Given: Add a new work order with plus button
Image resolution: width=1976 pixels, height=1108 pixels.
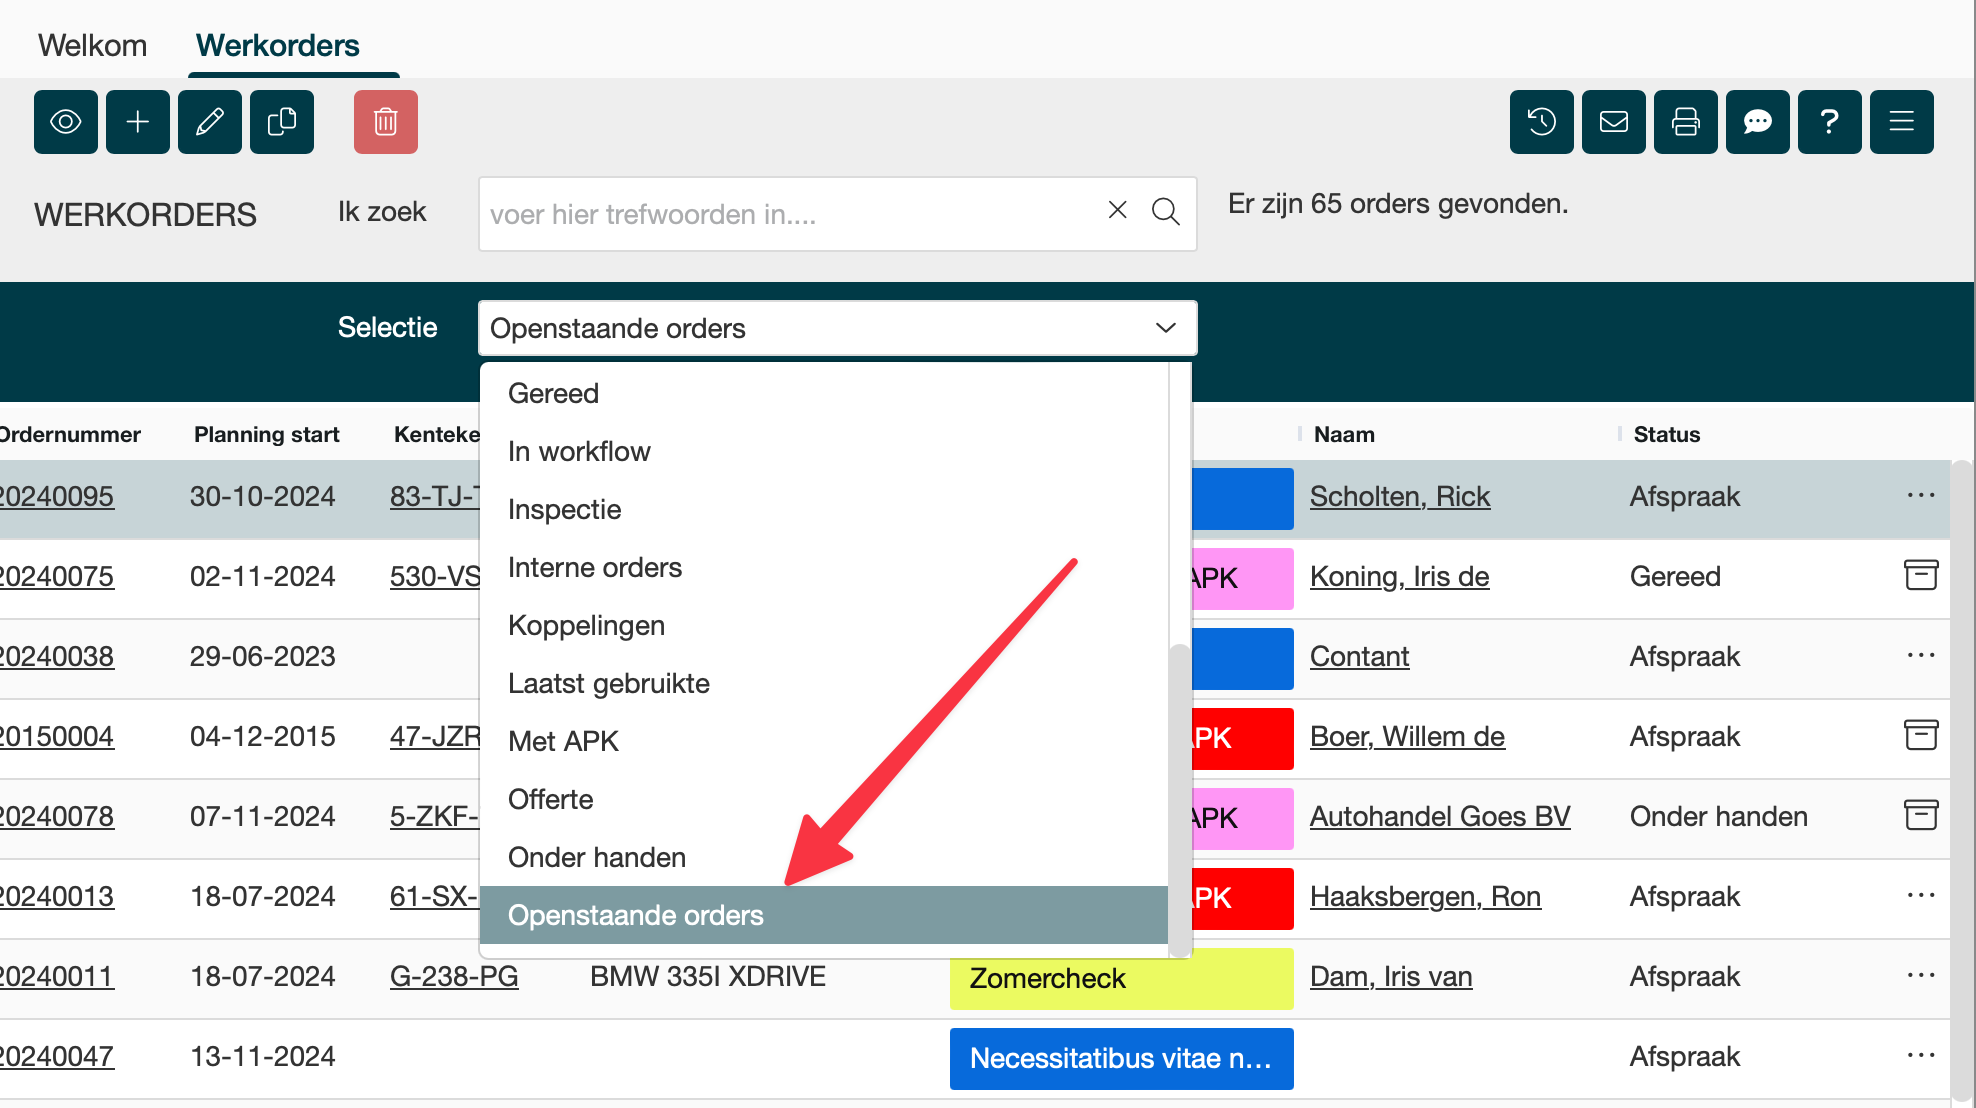Looking at the screenshot, I should 138,122.
